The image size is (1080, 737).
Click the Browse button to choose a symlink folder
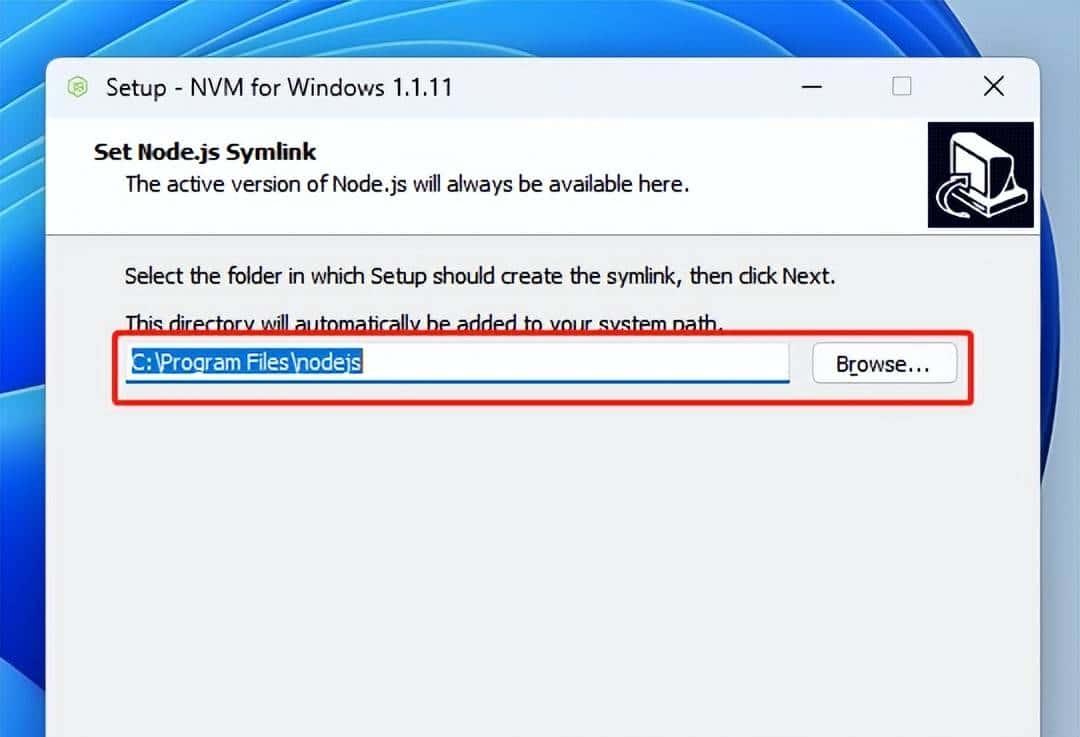(x=884, y=363)
